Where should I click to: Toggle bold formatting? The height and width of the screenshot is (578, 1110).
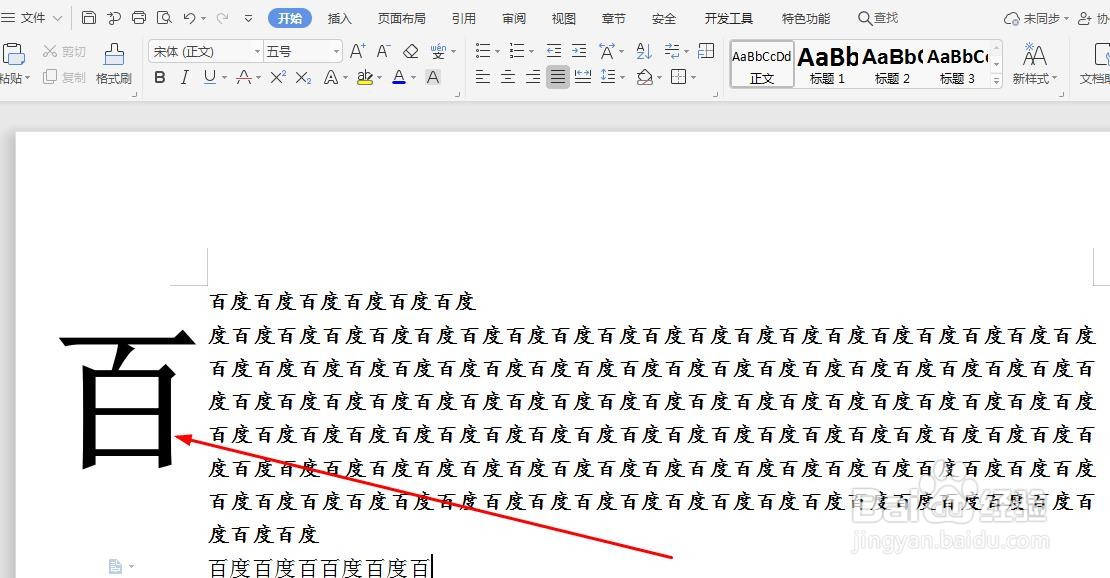point(160,77)
